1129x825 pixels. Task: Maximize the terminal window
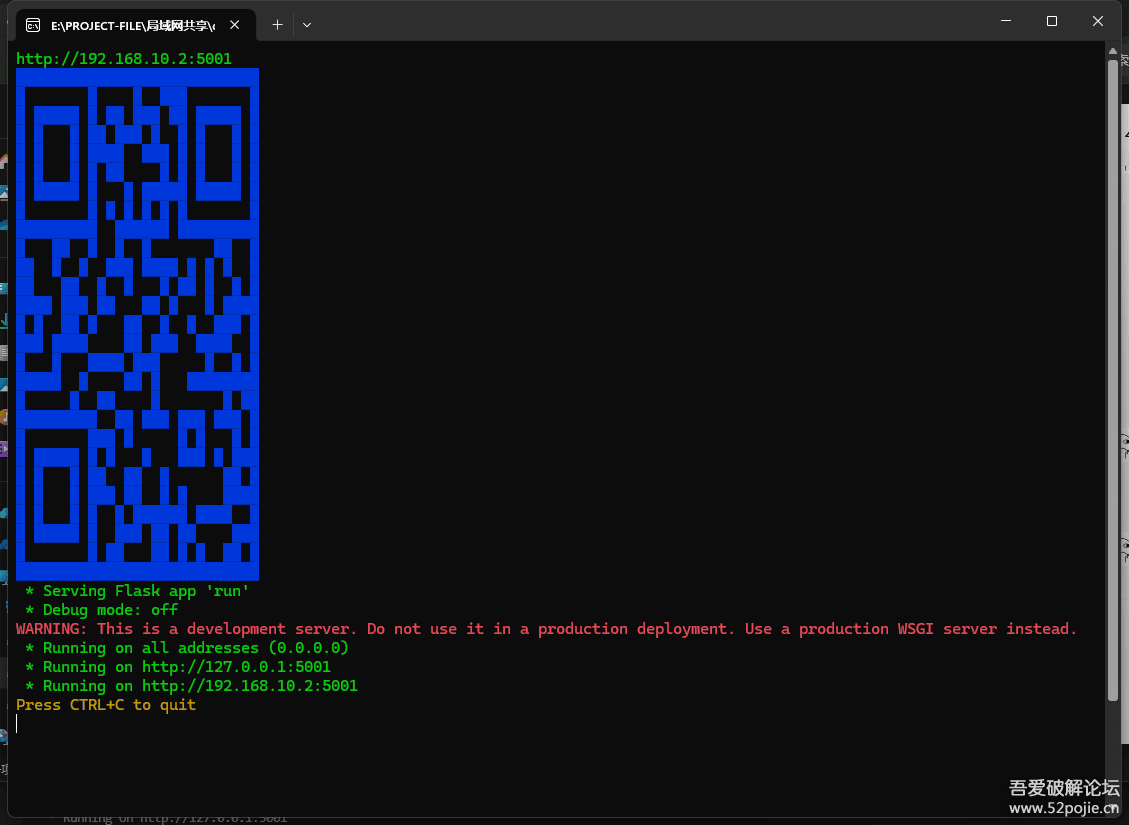point(1052,21)
